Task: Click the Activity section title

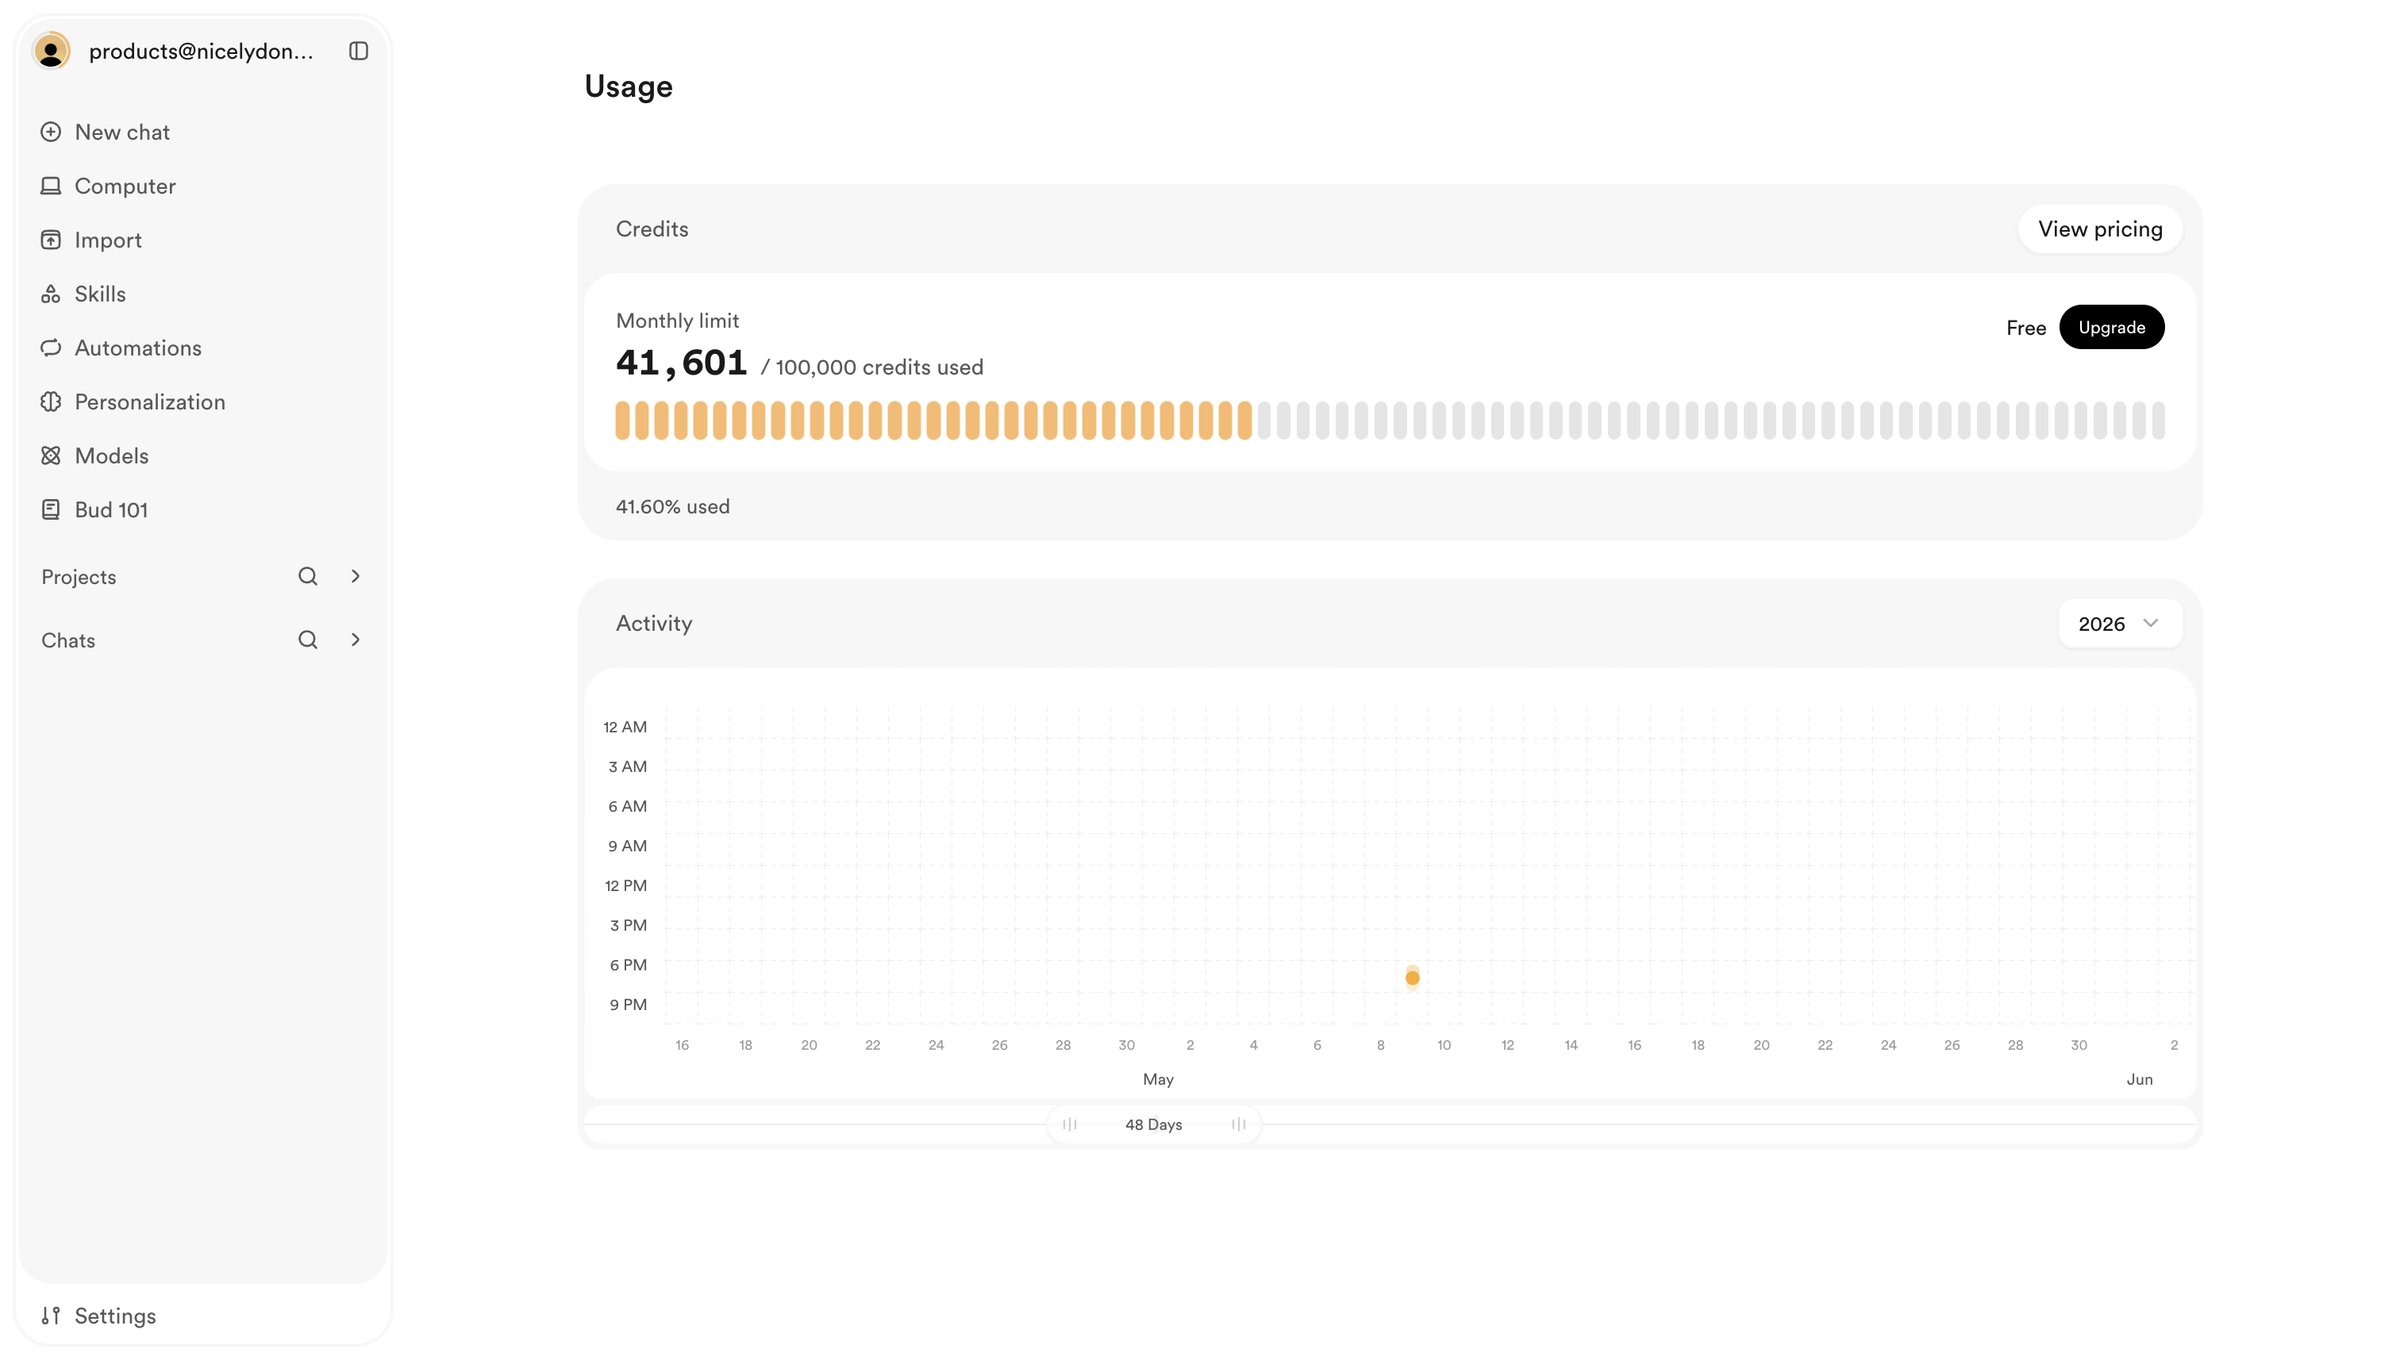Action: click(654, 623)
